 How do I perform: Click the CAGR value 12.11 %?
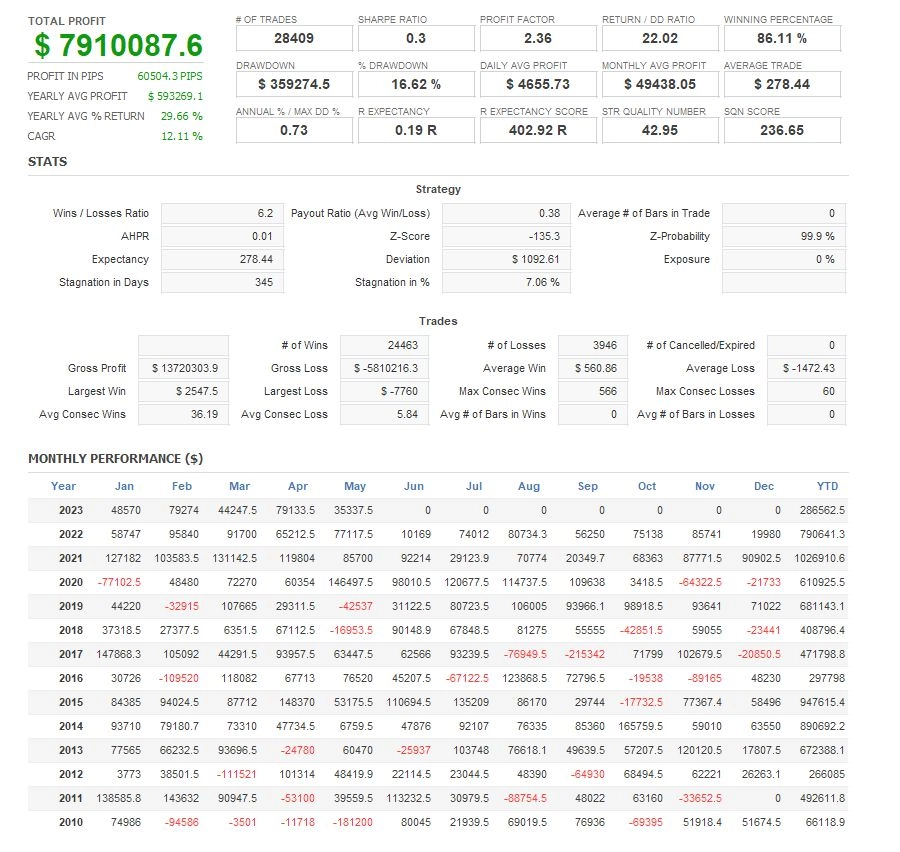pos(182,137)
